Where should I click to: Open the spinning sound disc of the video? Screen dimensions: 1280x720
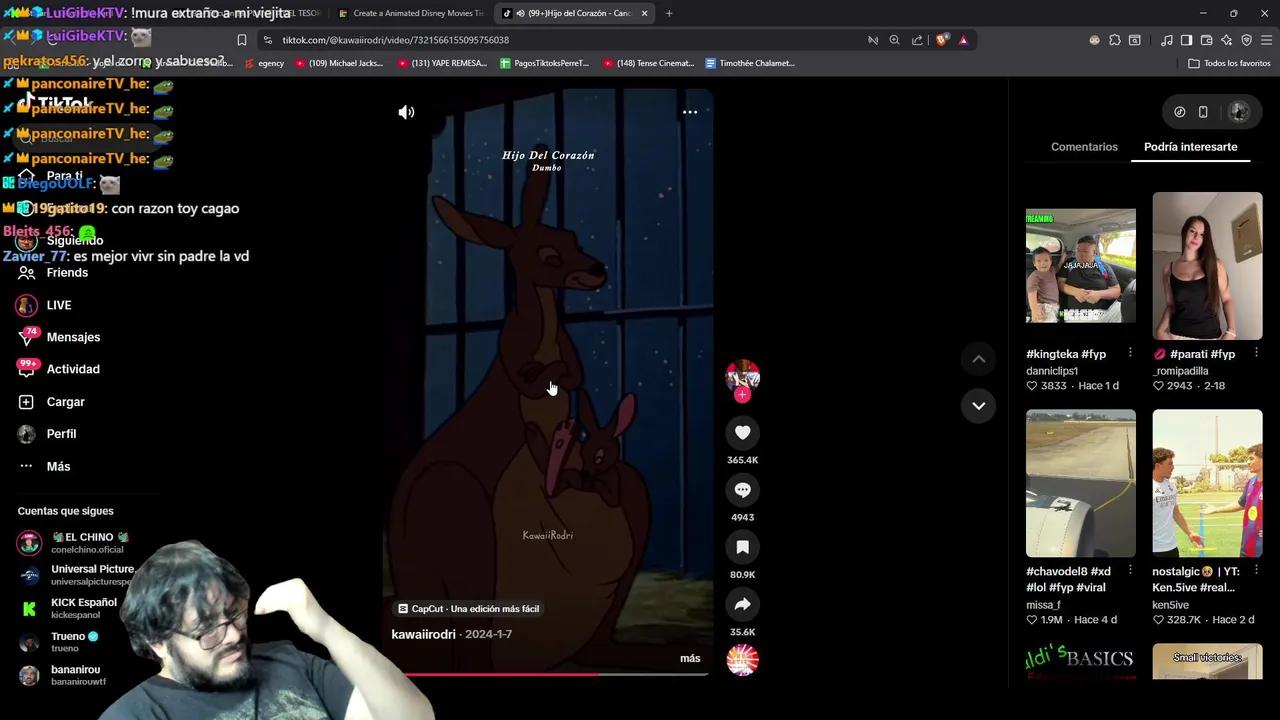click(x=742, y=660)
